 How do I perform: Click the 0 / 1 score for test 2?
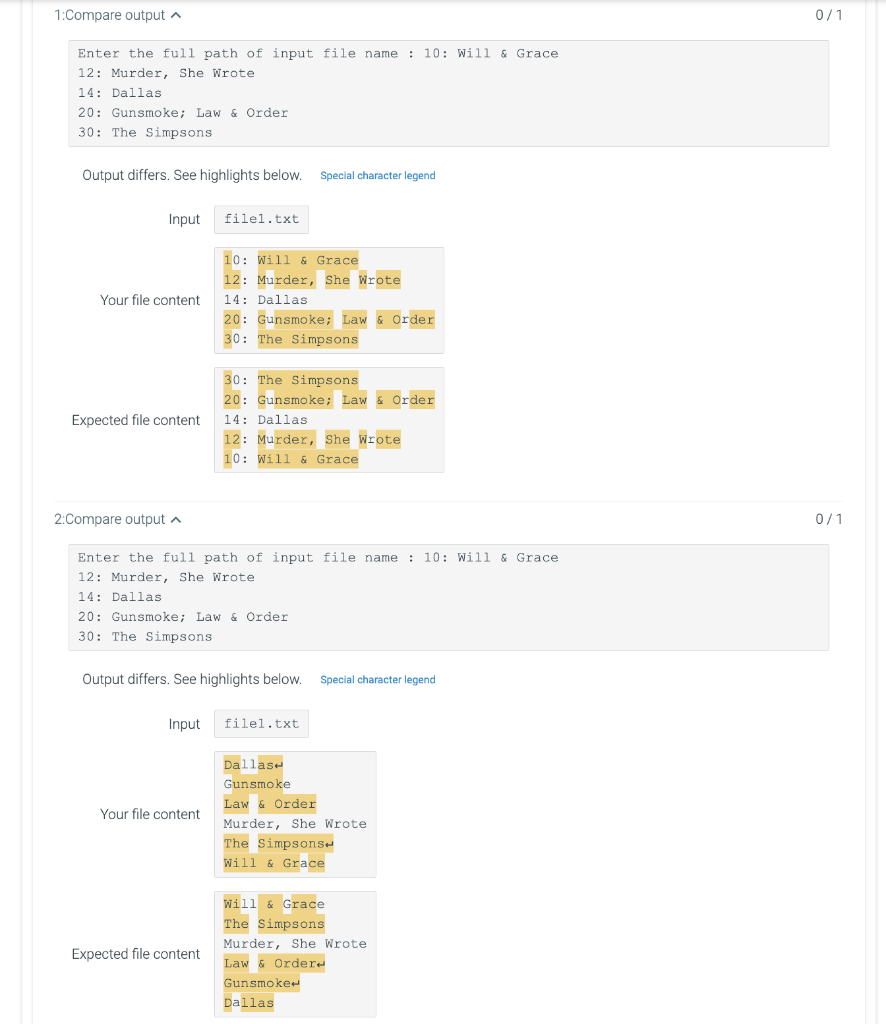tap(828, 519)
